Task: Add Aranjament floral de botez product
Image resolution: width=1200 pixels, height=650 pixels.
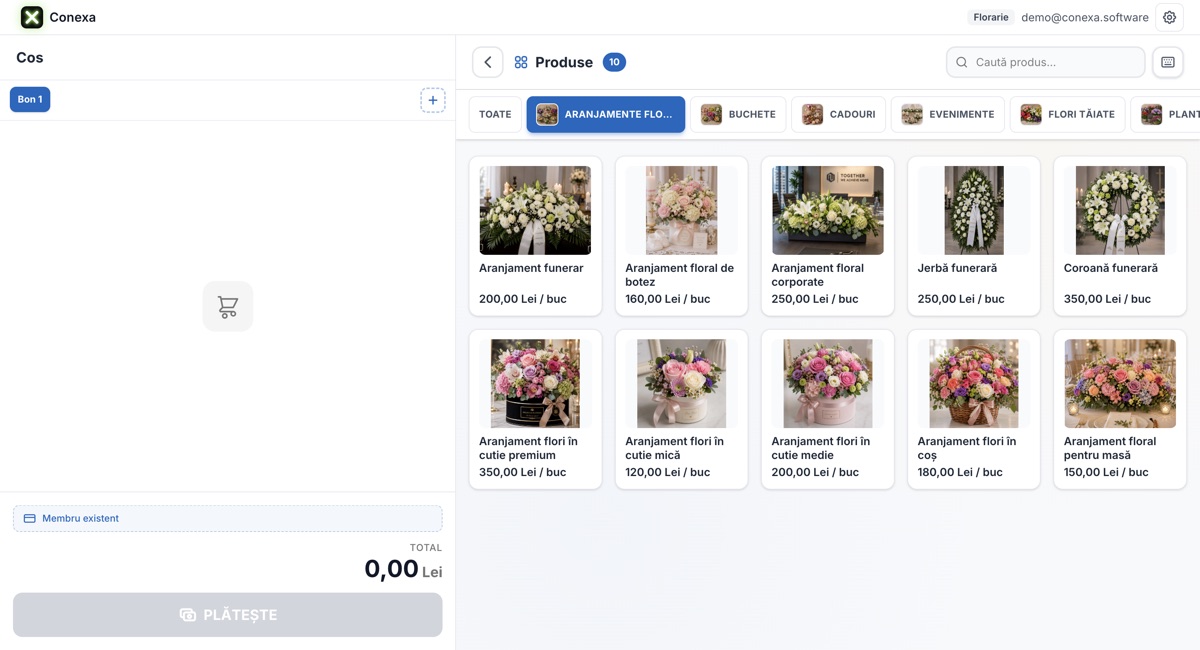Action: tap(681, 236)
